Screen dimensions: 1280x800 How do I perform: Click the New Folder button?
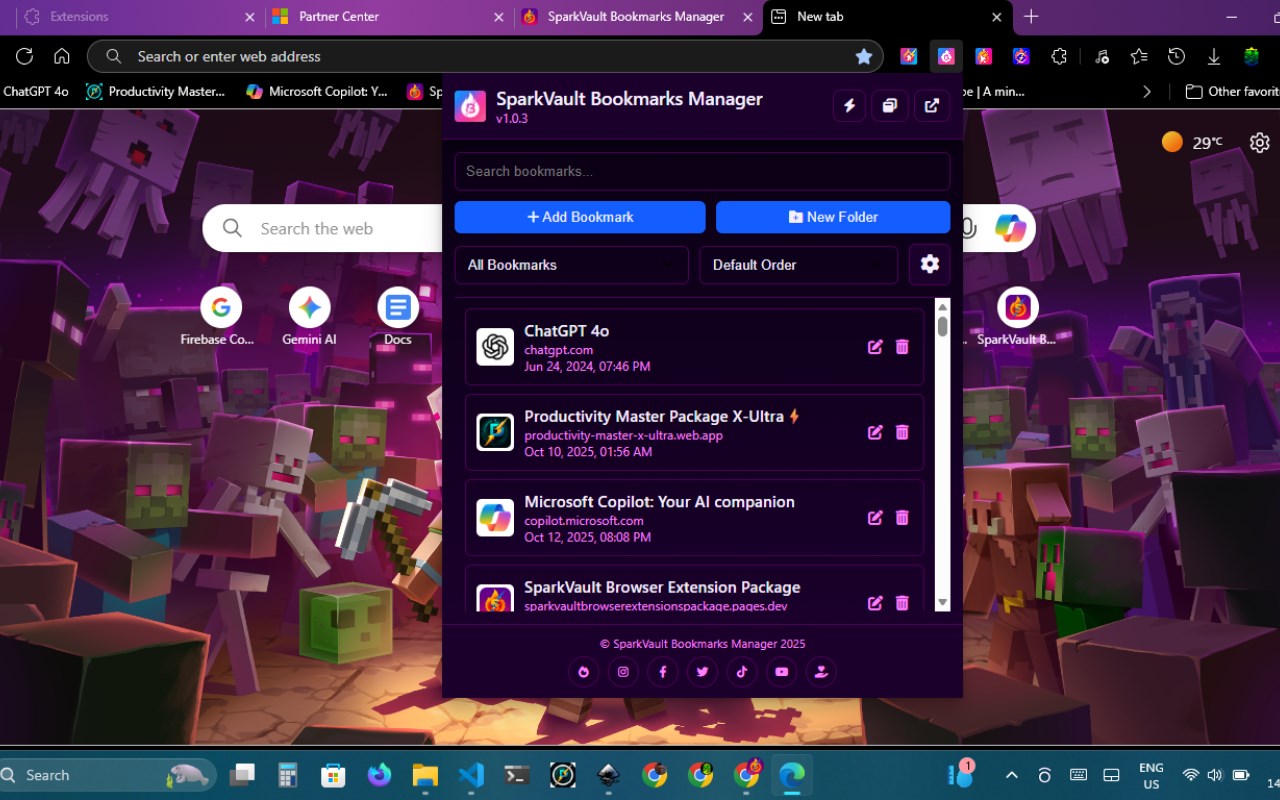coord(833,217)
